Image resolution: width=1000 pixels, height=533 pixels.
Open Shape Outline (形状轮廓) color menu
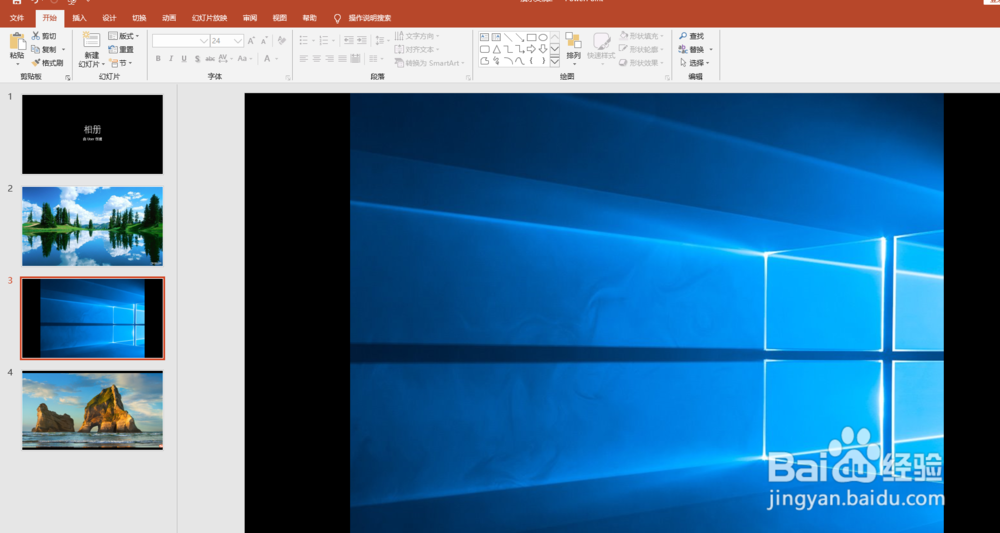click(642, 49)
